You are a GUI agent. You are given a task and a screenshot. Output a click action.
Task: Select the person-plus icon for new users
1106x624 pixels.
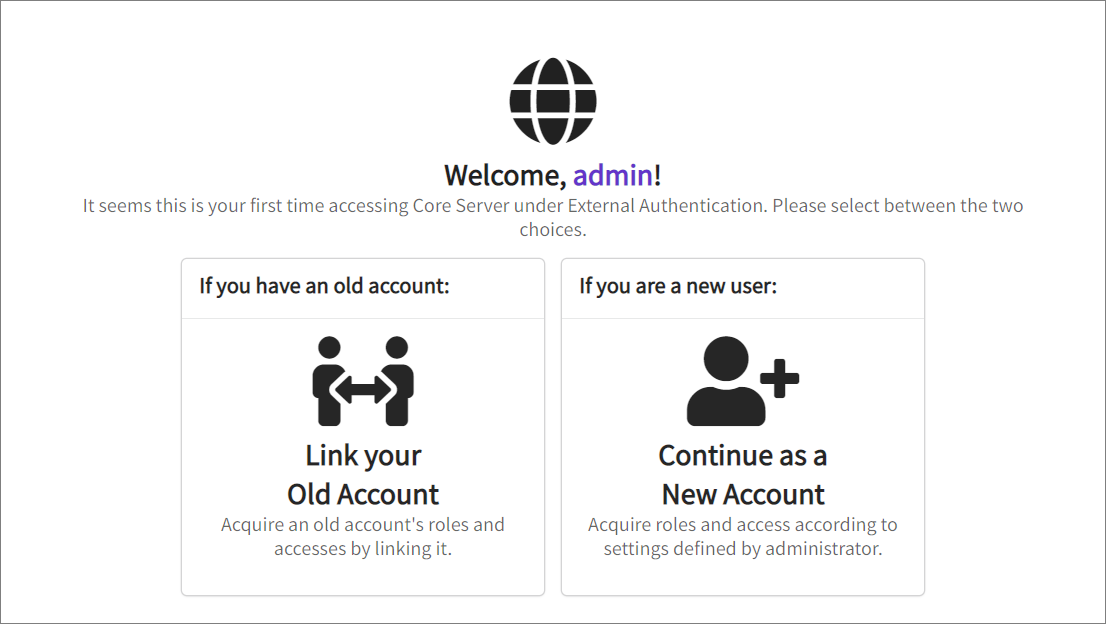click(740, 380)
